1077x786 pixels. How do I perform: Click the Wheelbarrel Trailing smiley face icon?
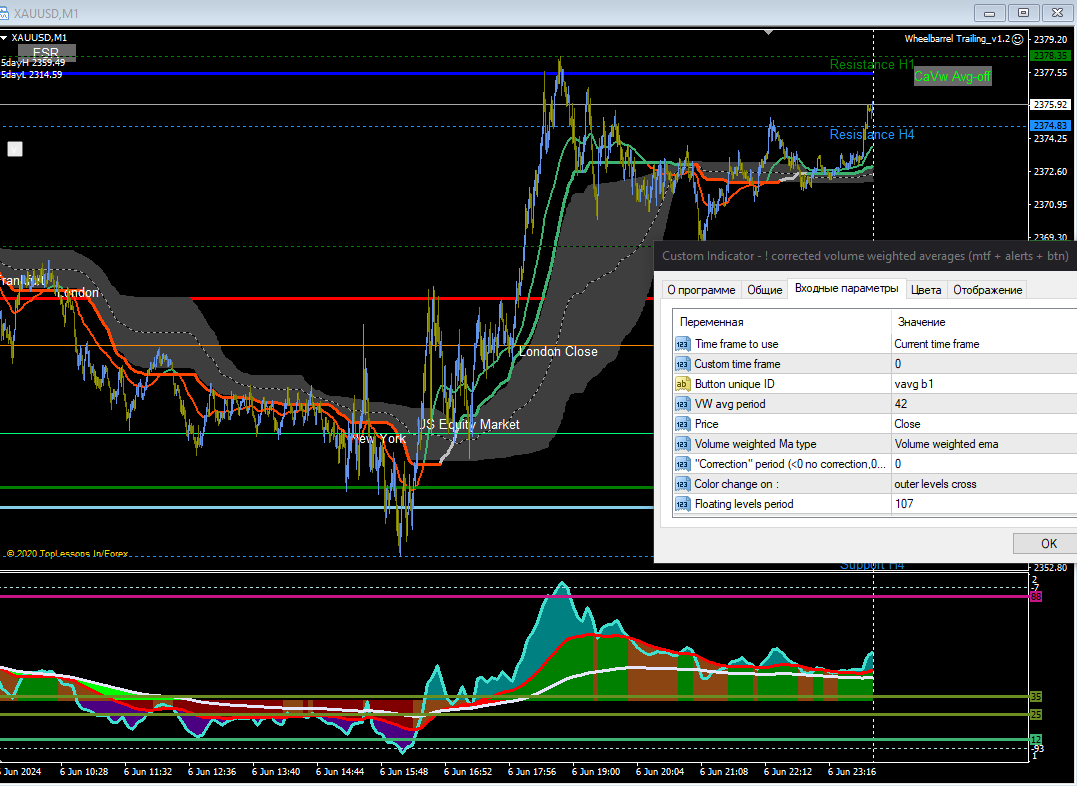coord(1017,38)
